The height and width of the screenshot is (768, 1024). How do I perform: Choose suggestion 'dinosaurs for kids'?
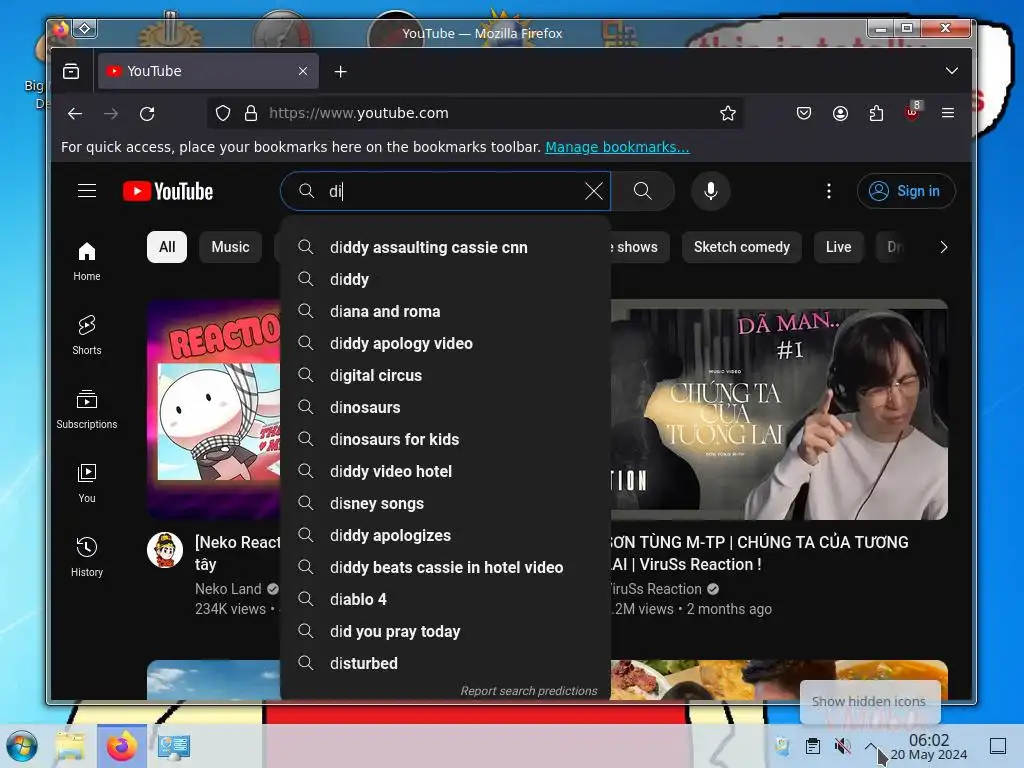pyautogui.click(x=445, y=439)
